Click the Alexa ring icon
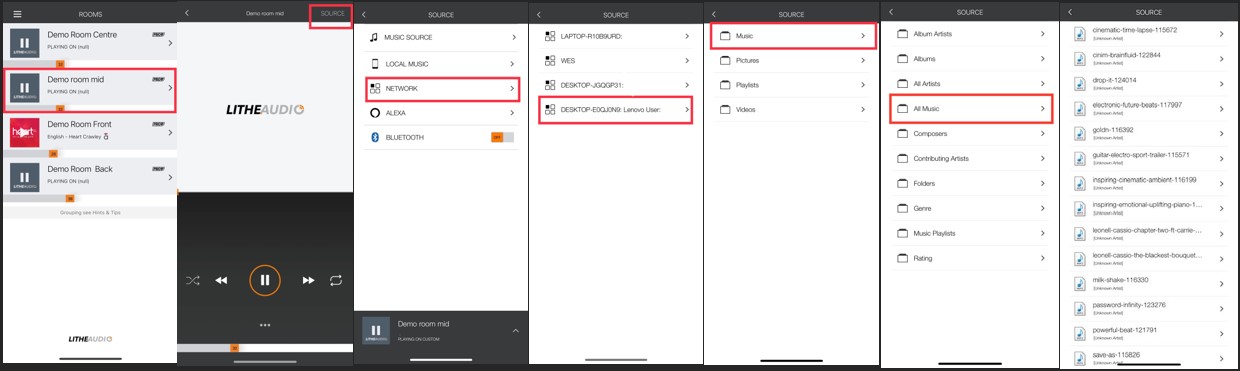Viewport: 1240px width, 371px height. click(374, 113)
